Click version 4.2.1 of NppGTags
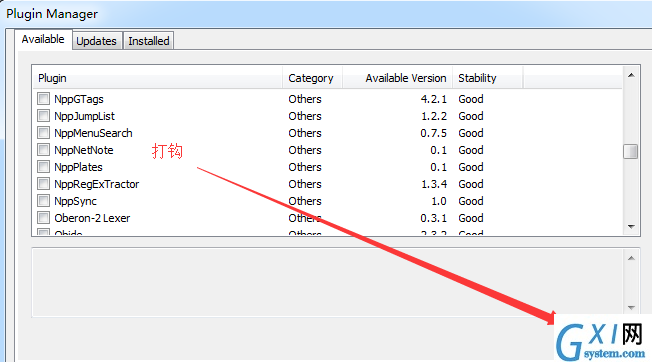 point(433,99)
